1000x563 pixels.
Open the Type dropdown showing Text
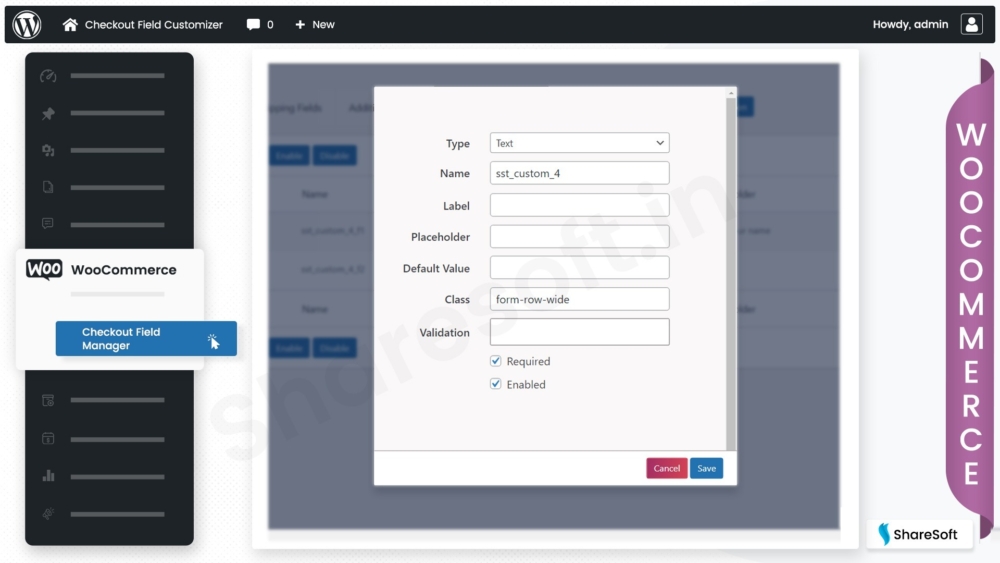pos(579,143)
